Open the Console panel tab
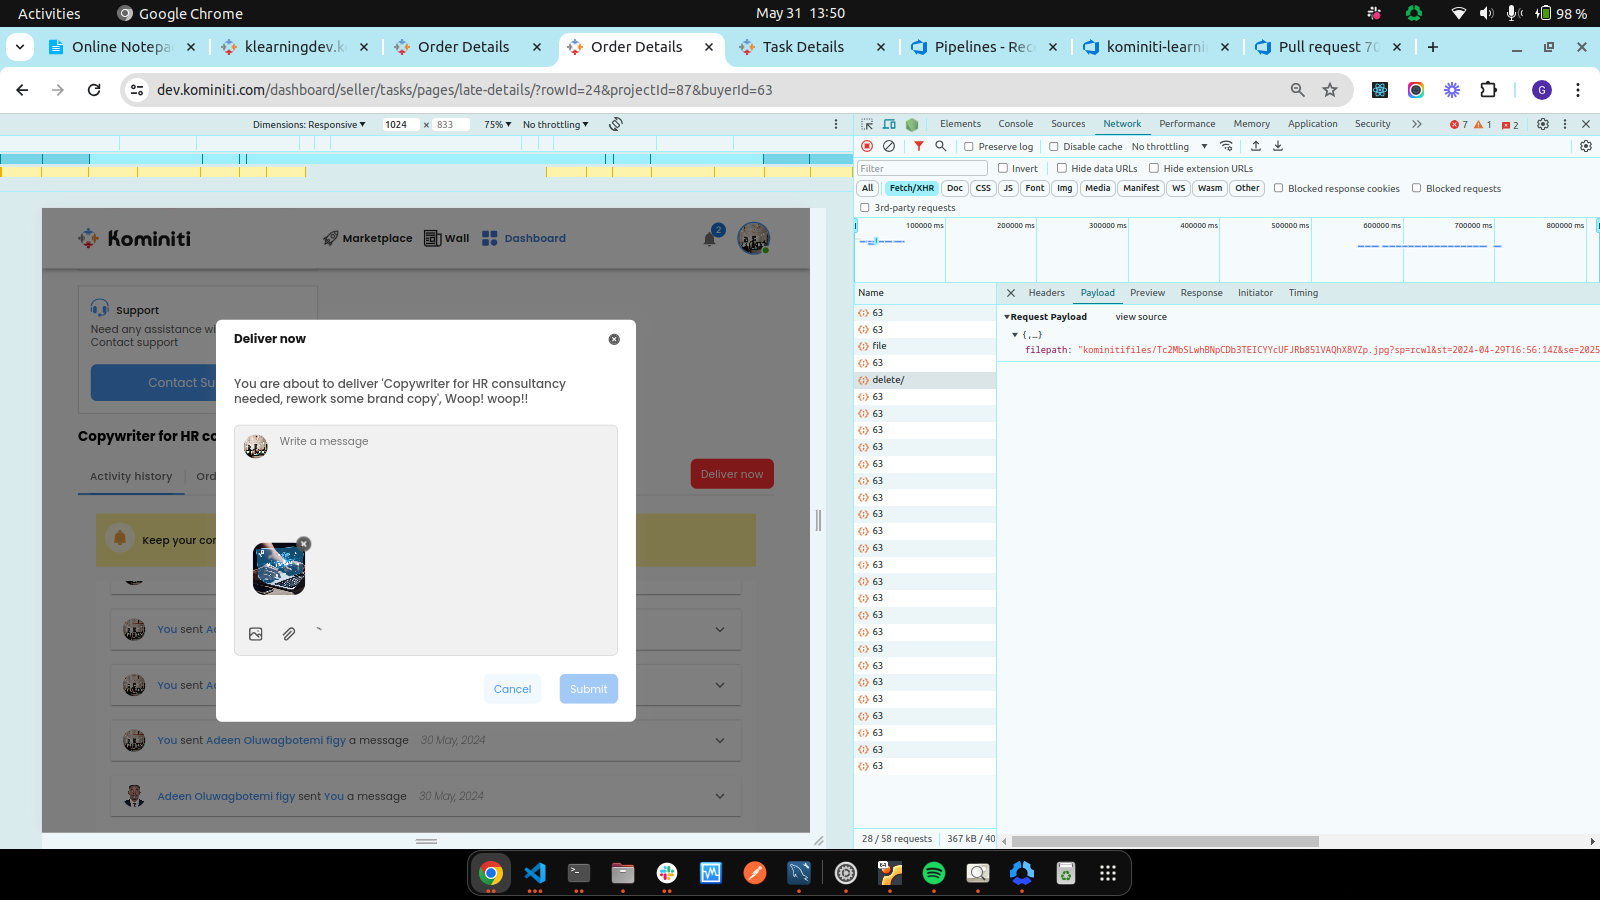 (1015, 124)
